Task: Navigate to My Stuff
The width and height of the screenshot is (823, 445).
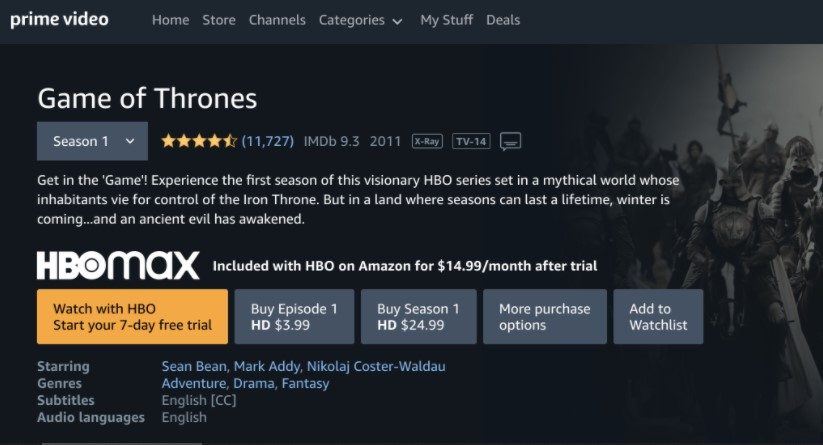Action: pos(448,20)
